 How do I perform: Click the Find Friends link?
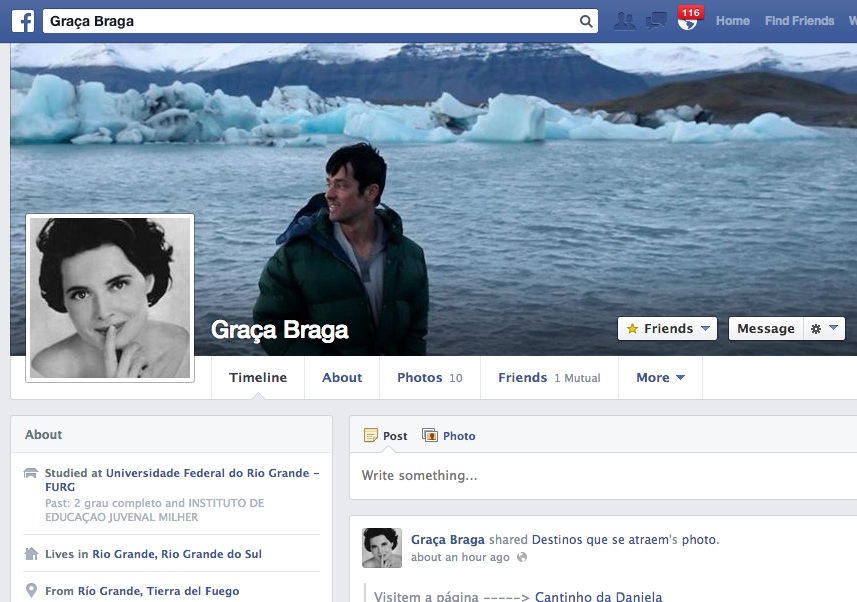[x=799, y=21]
